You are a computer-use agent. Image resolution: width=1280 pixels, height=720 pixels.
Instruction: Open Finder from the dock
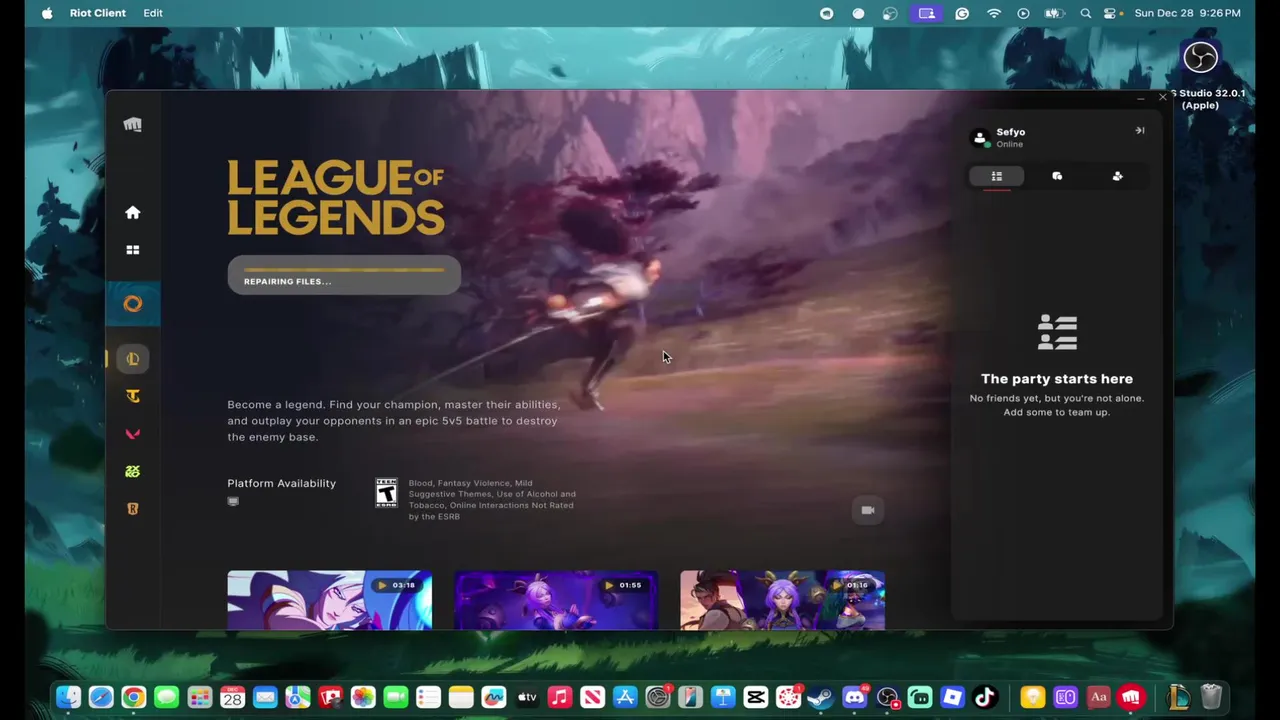coord(68,697)
